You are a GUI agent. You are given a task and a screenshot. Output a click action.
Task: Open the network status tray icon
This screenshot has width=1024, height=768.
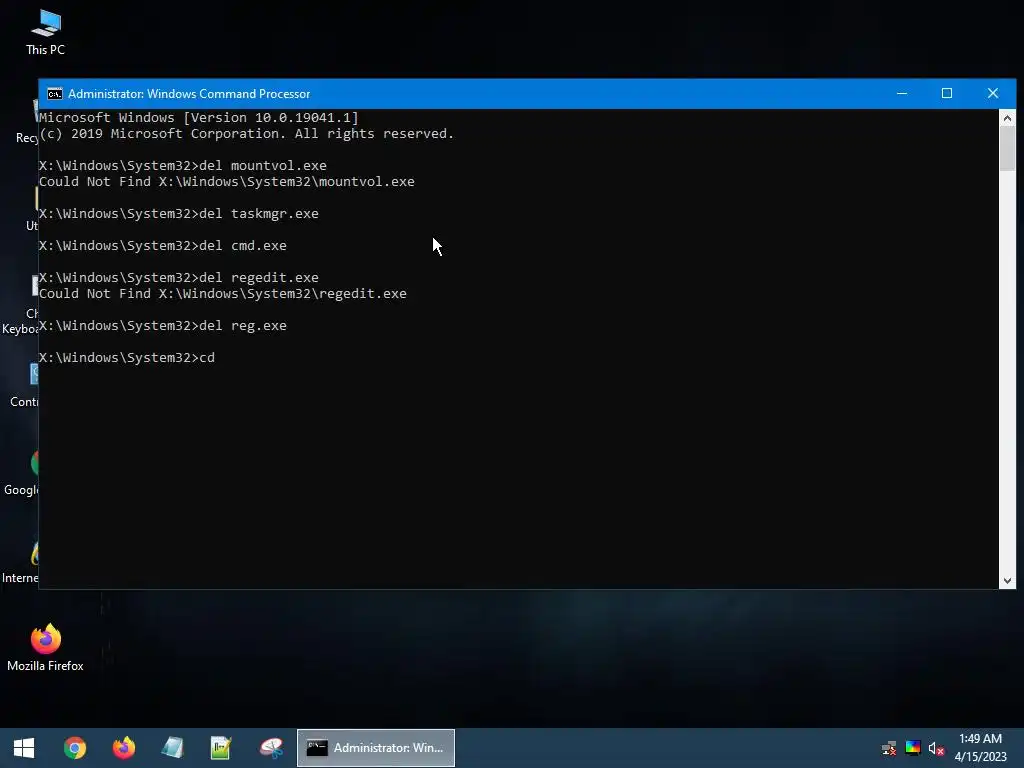[889, 748]
